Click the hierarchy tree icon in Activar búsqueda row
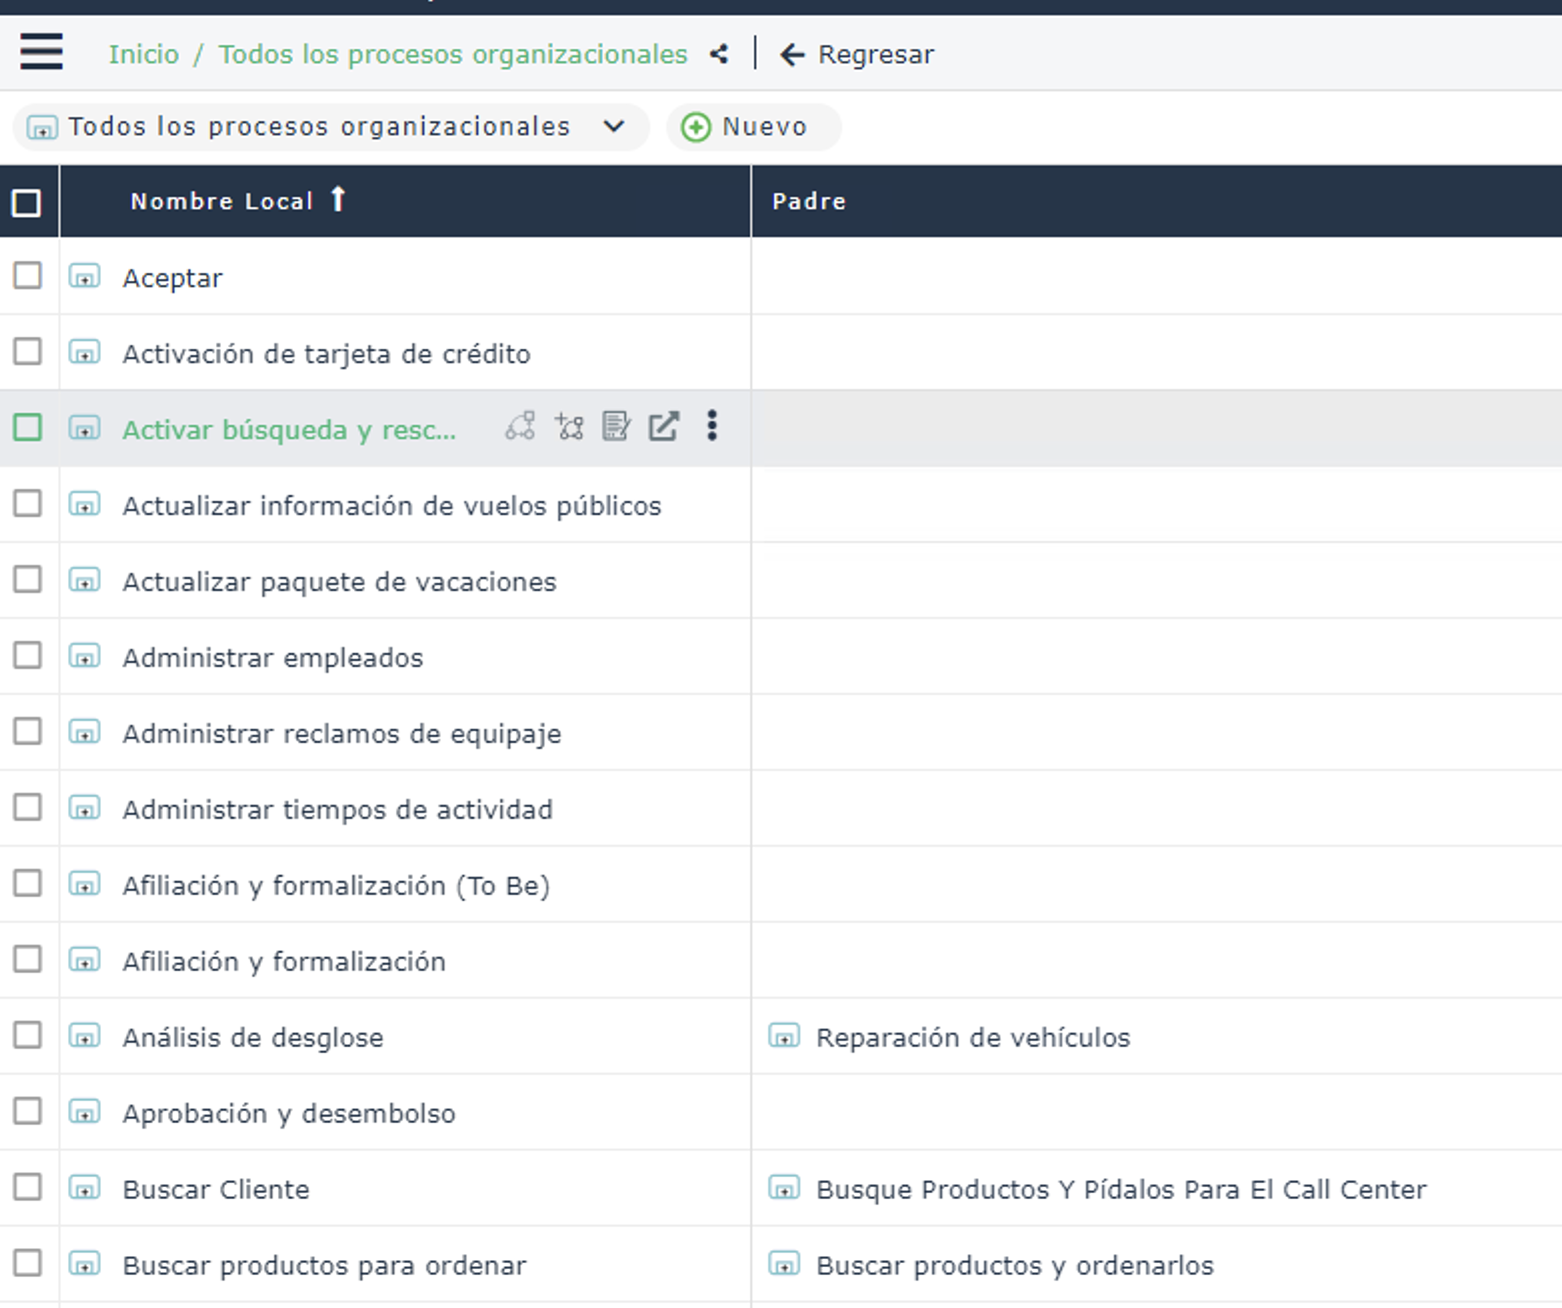 569,427
